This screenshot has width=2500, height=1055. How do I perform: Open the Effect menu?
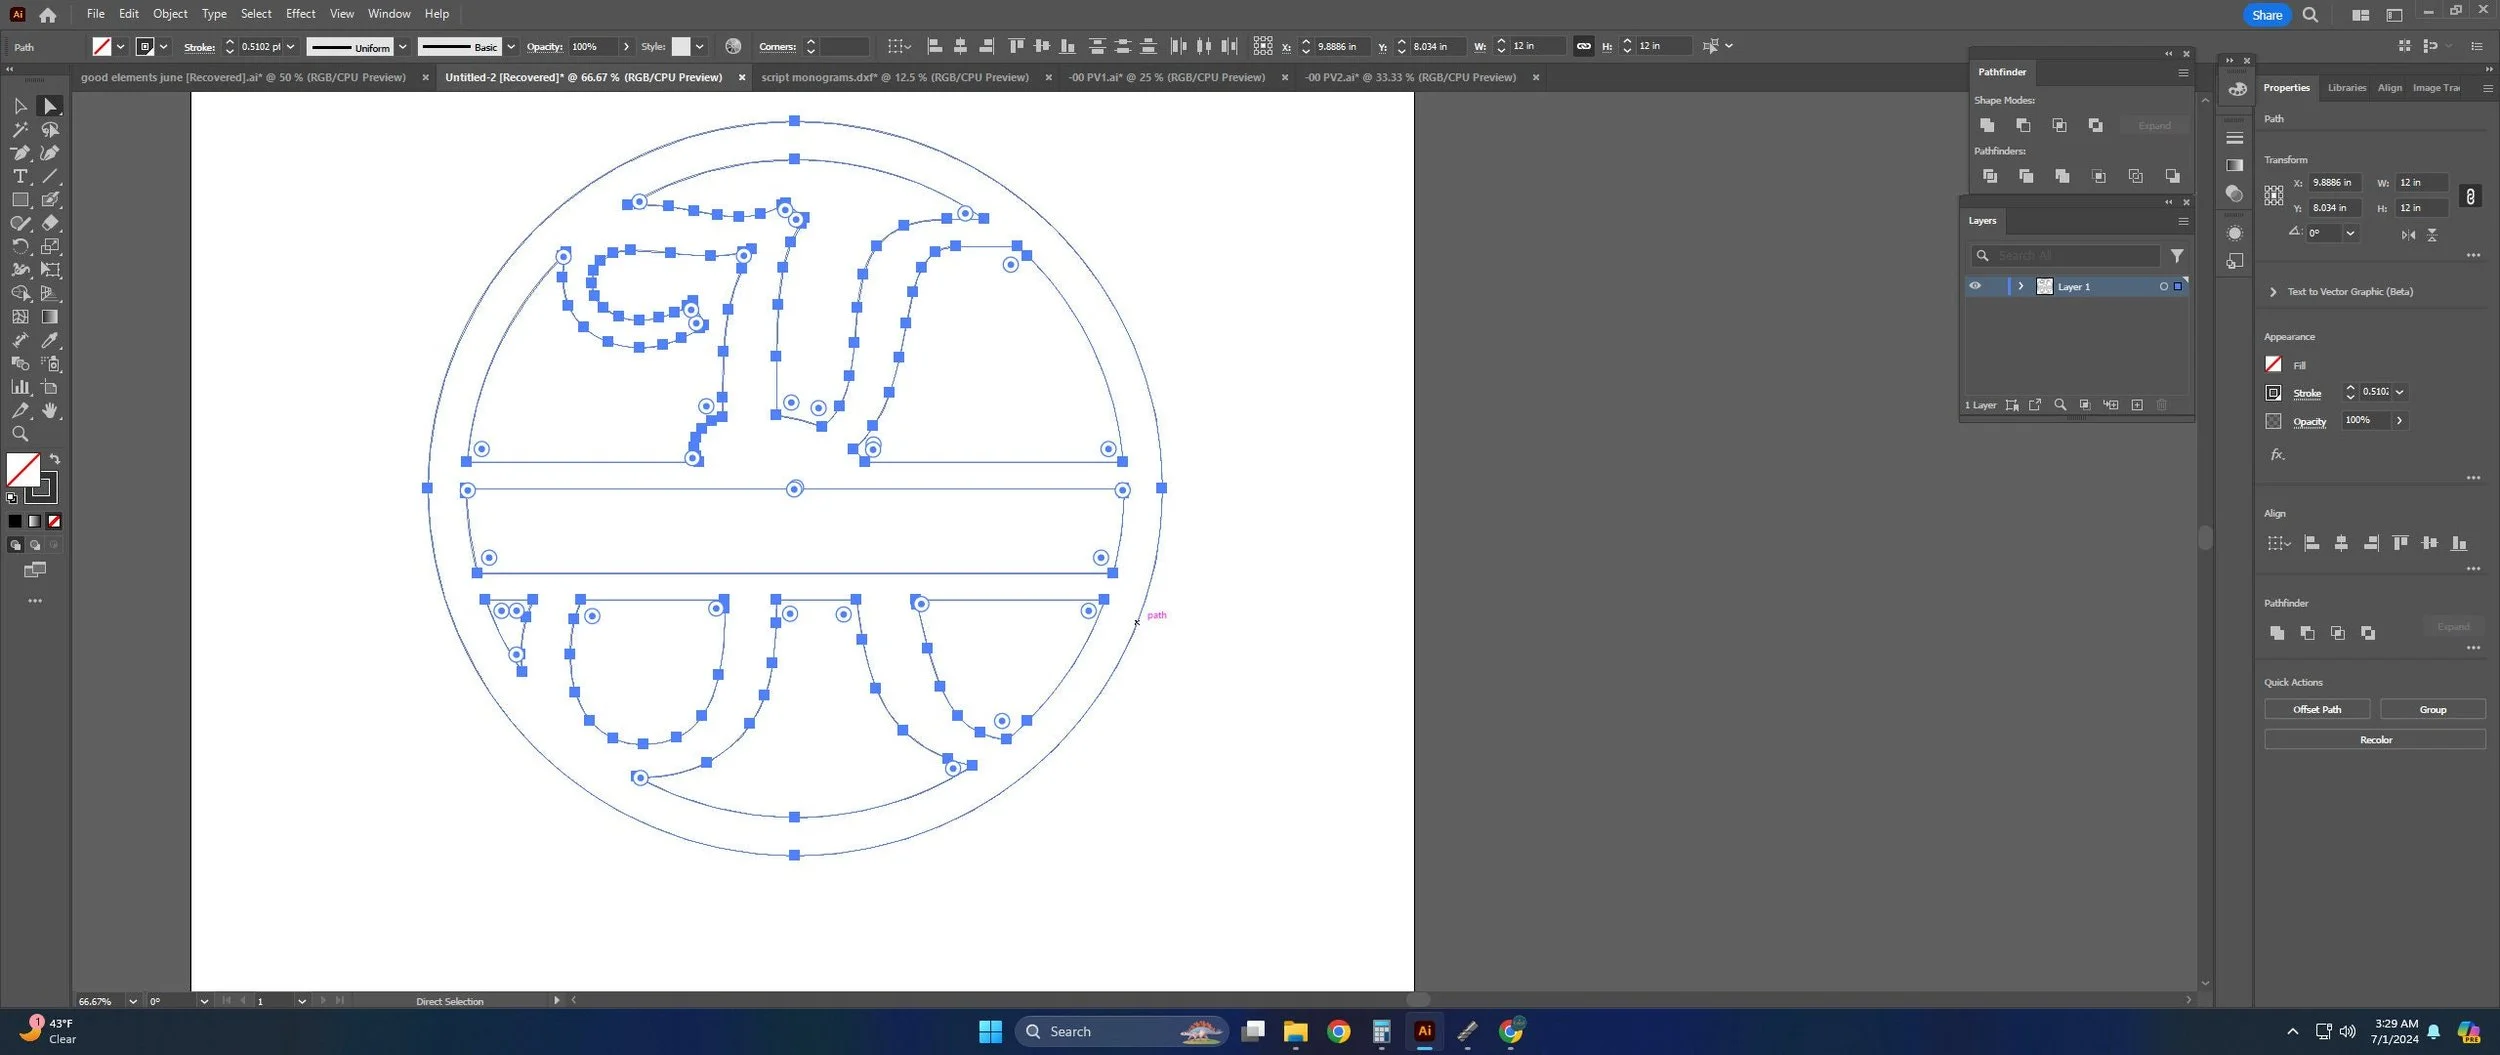click(300, 14)
